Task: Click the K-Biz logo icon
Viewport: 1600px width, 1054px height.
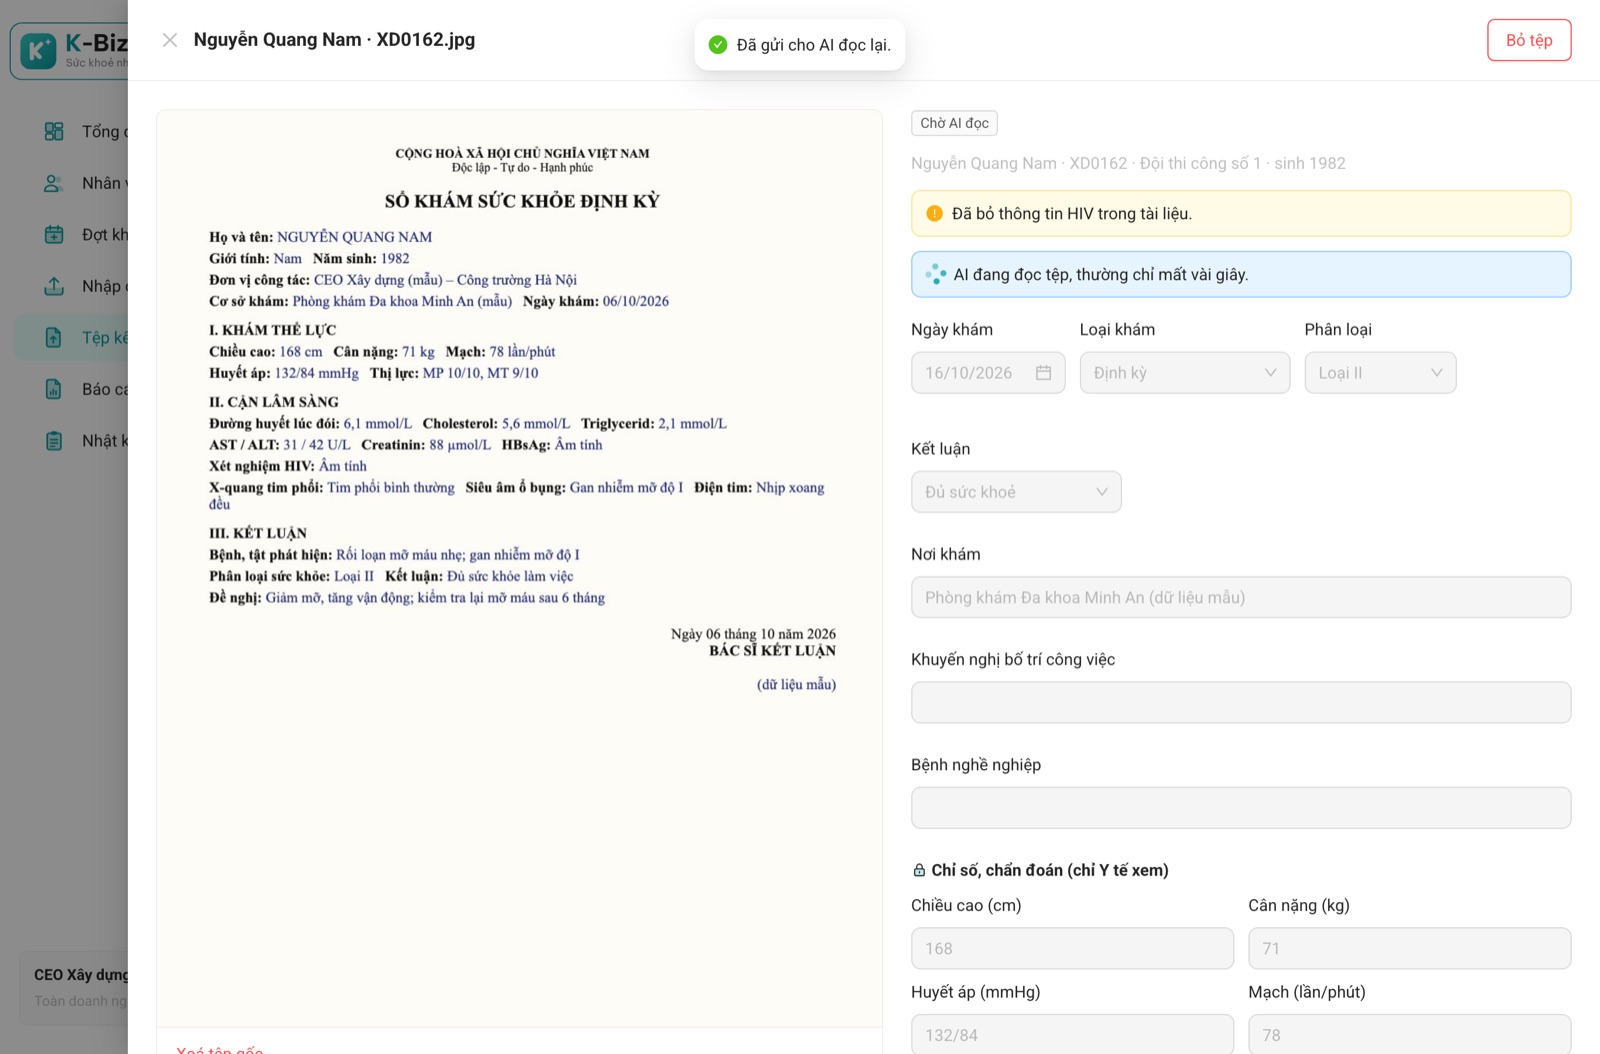Action: coord(38,51)
